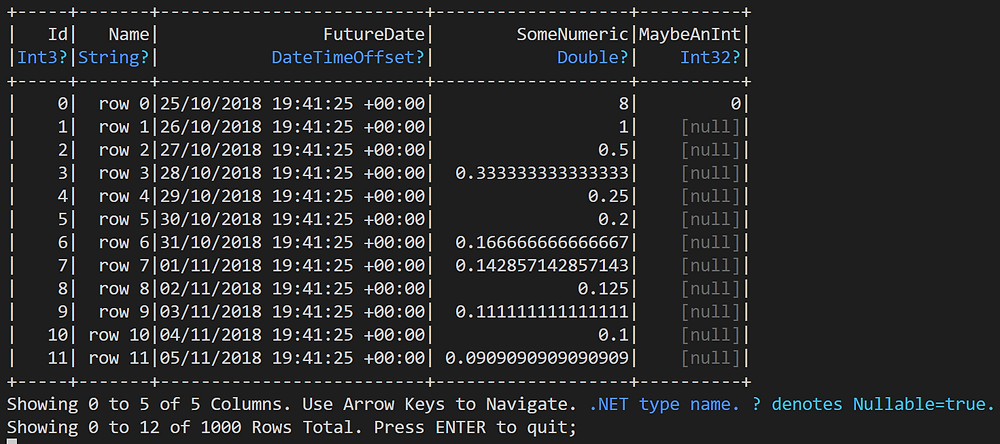Select the MaybeAnInt column header

(690, 34)
